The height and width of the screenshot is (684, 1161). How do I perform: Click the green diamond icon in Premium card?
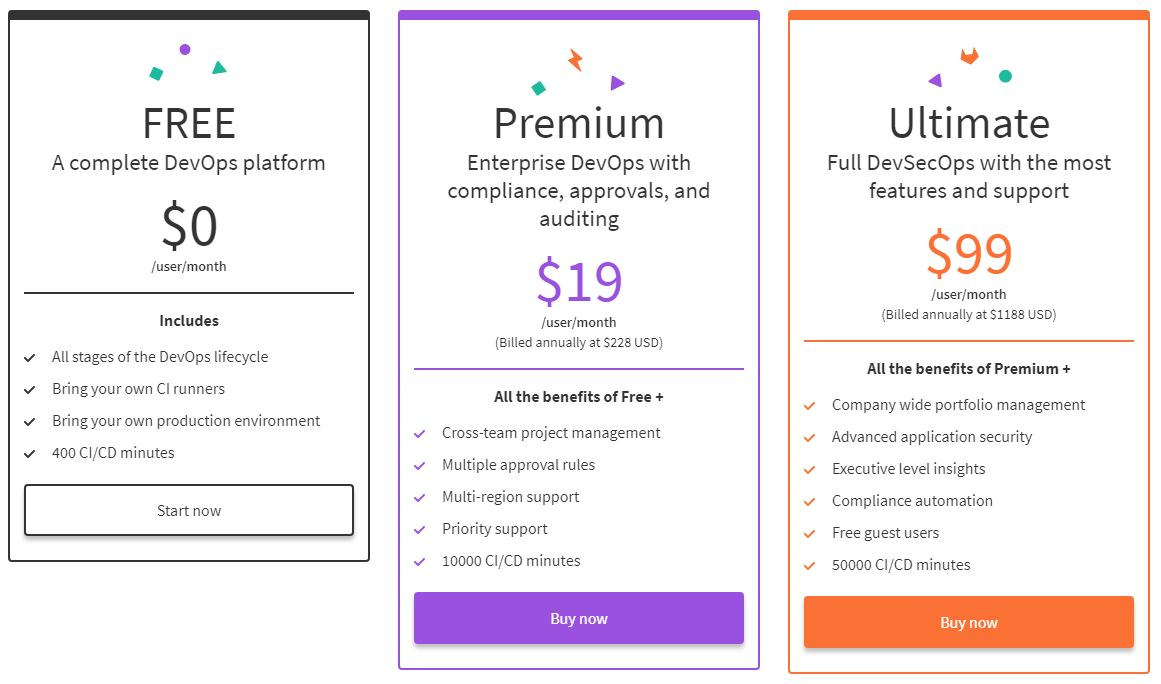(x=539, y=88)
